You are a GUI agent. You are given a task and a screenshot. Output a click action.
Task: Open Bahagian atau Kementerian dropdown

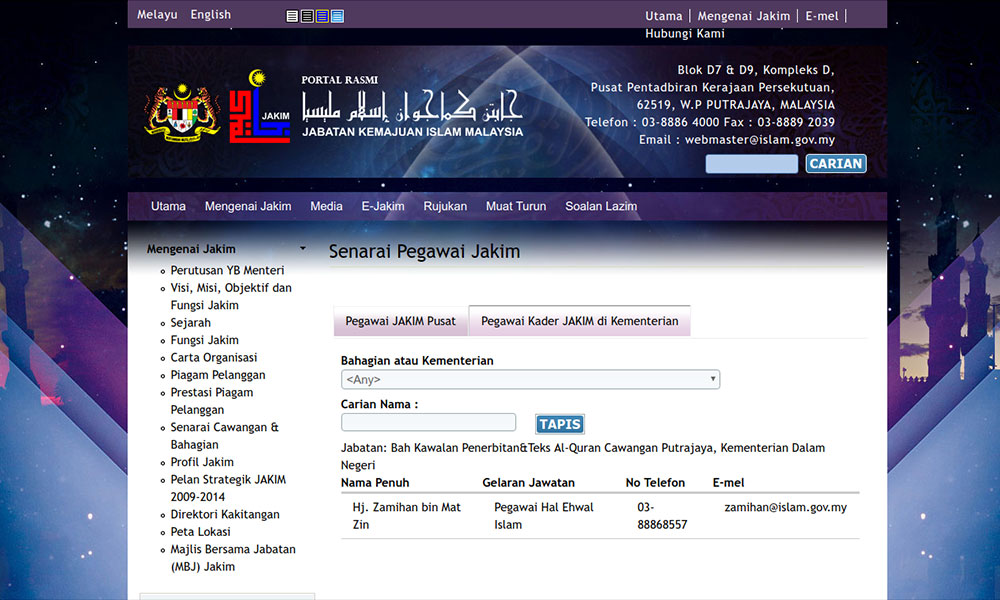point(530,379)
